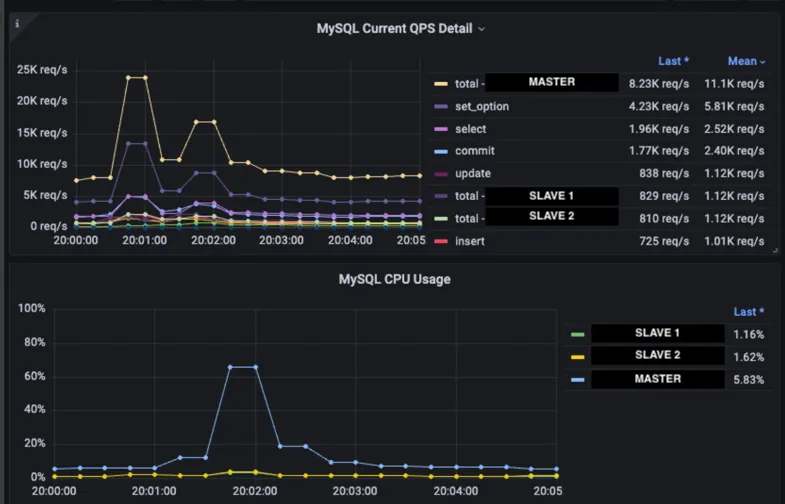This screenshot has width=785, height=504.
Task: Grab the resize handle at the QPS panel corner
Action: click(775, 250)
